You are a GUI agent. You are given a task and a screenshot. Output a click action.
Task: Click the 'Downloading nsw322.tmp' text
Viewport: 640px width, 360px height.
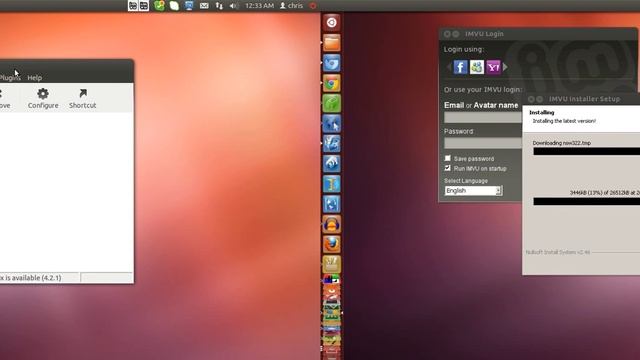pyautogui.click(x=562, y=143)
